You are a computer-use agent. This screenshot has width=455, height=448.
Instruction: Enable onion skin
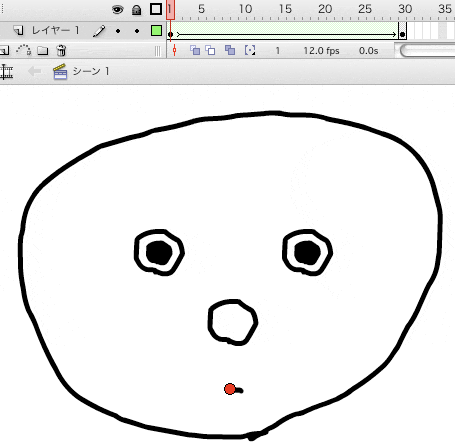click(x=195, y=50)
